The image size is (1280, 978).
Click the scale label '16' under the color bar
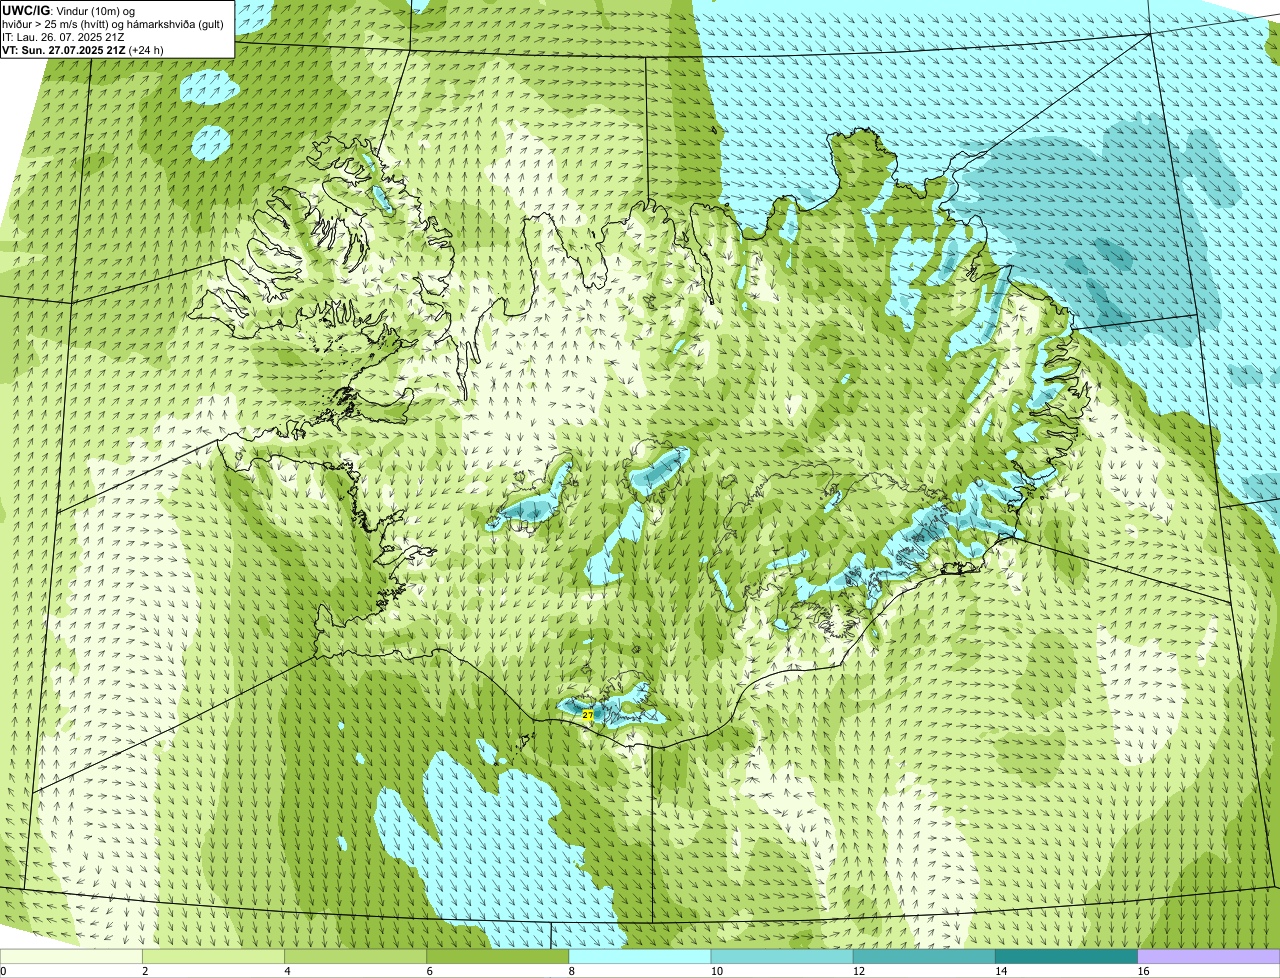1143,971
